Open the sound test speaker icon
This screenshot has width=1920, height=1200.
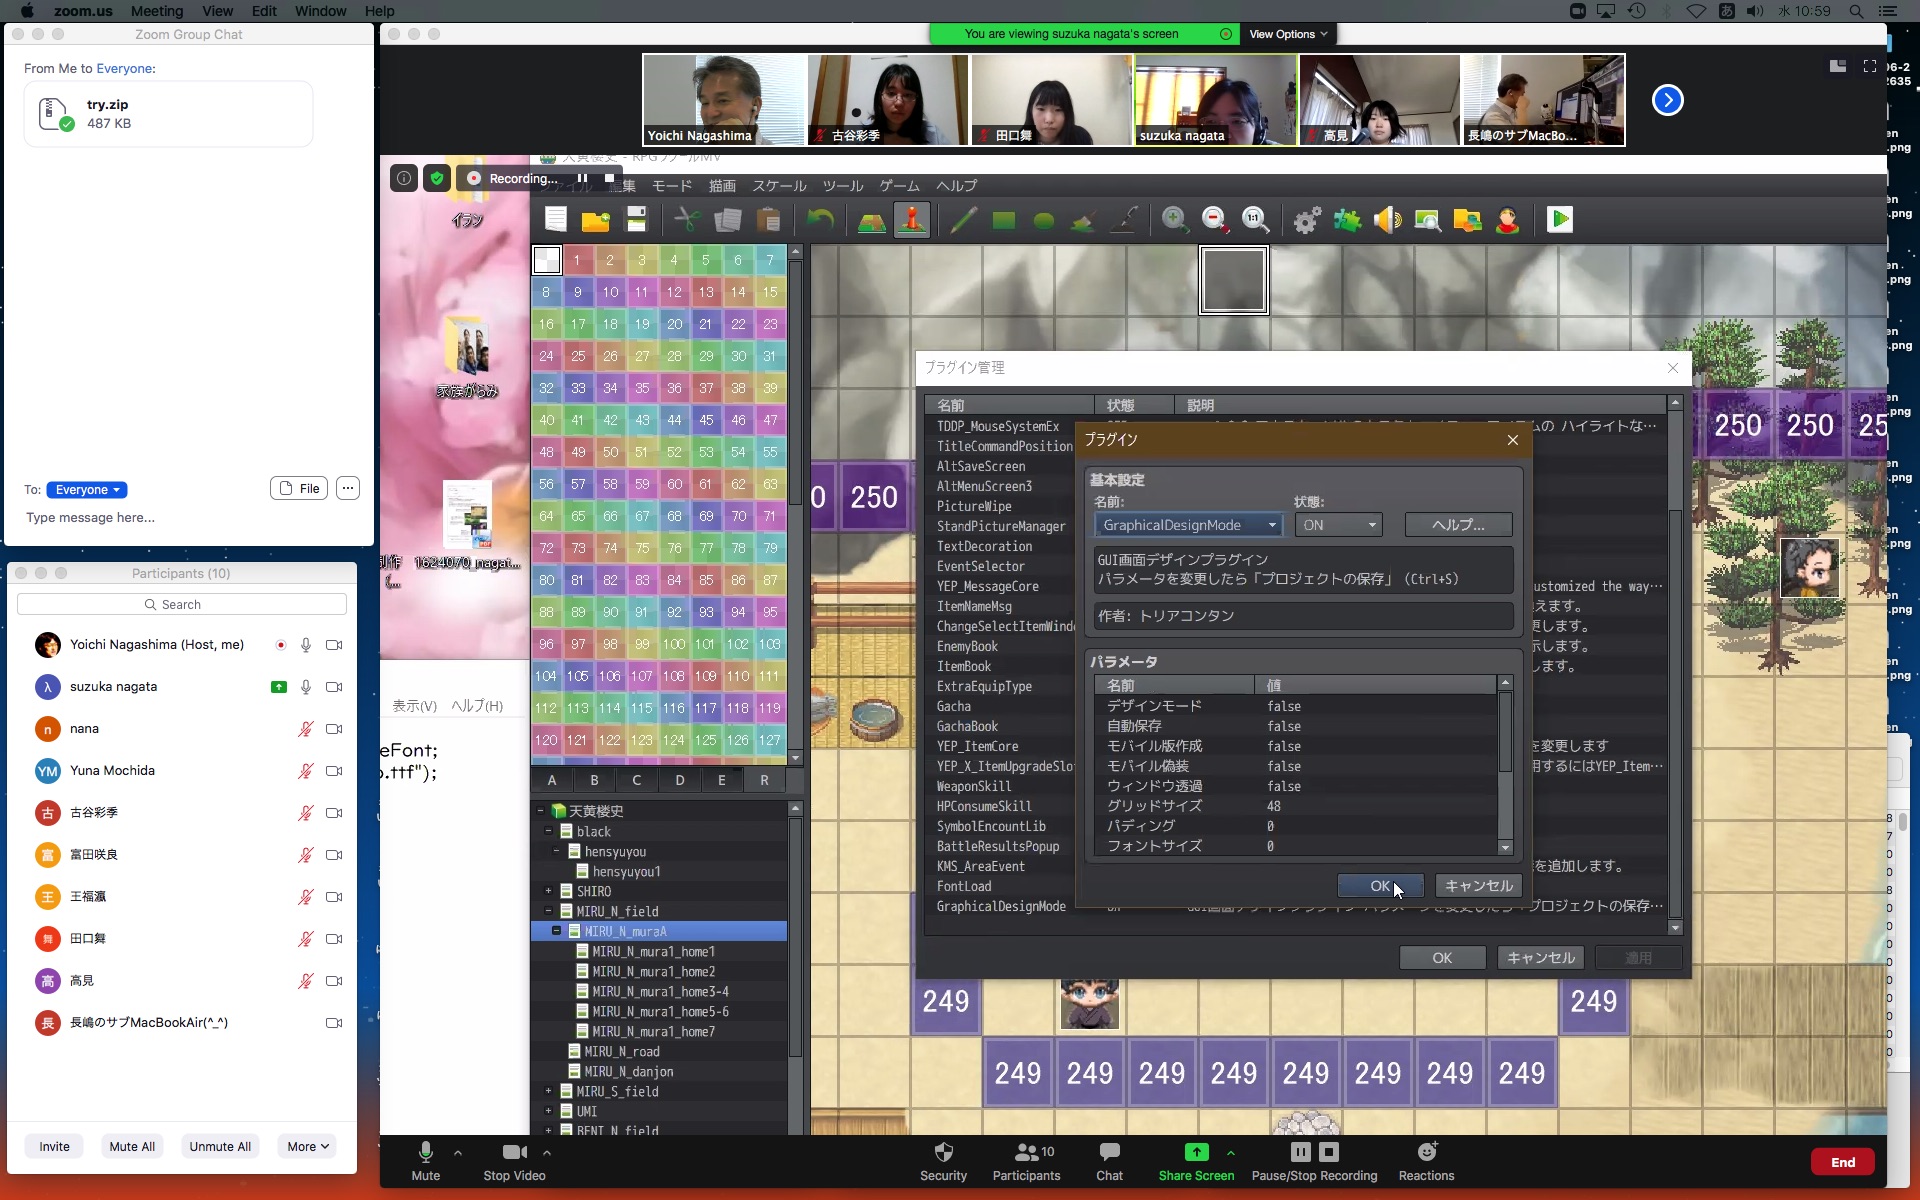click(x=1387, y=220)
